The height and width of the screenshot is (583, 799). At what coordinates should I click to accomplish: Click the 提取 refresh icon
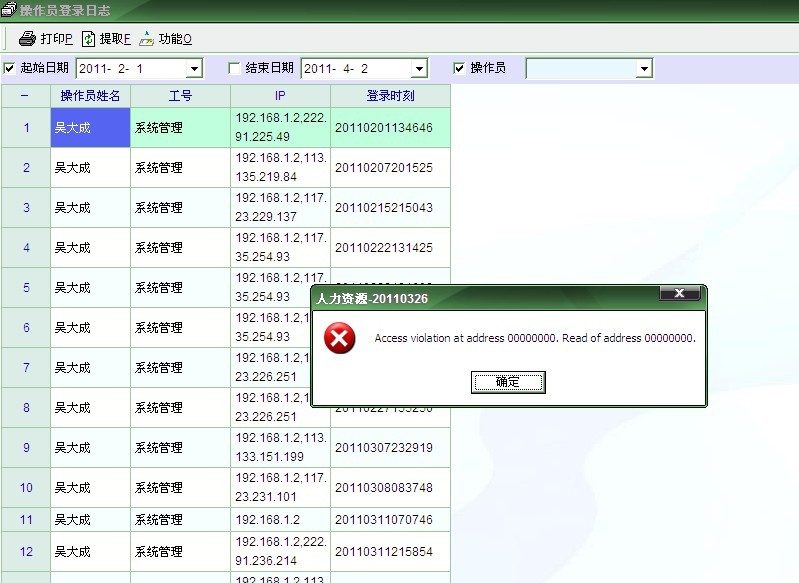(88, 39)
